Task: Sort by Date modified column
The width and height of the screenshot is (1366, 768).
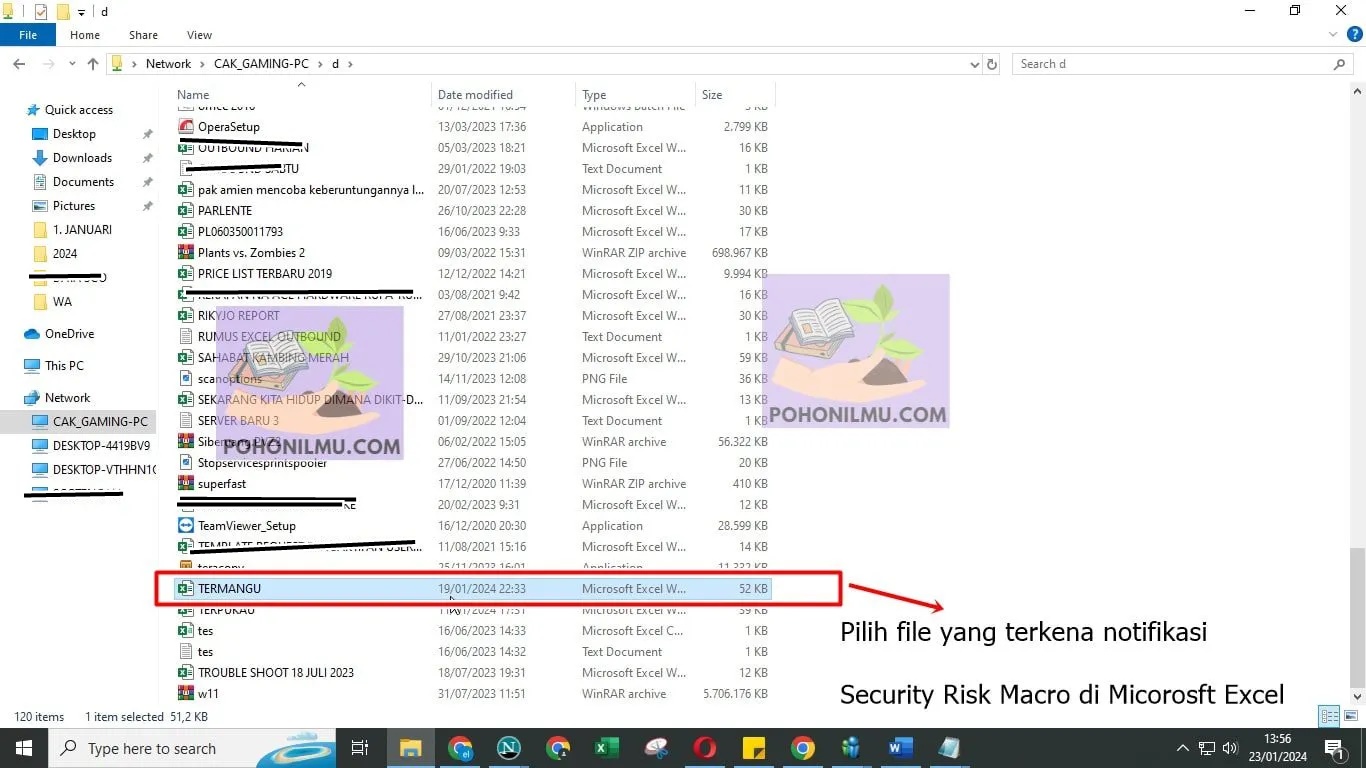Action: pyautogui.click(x=475, y=95)
